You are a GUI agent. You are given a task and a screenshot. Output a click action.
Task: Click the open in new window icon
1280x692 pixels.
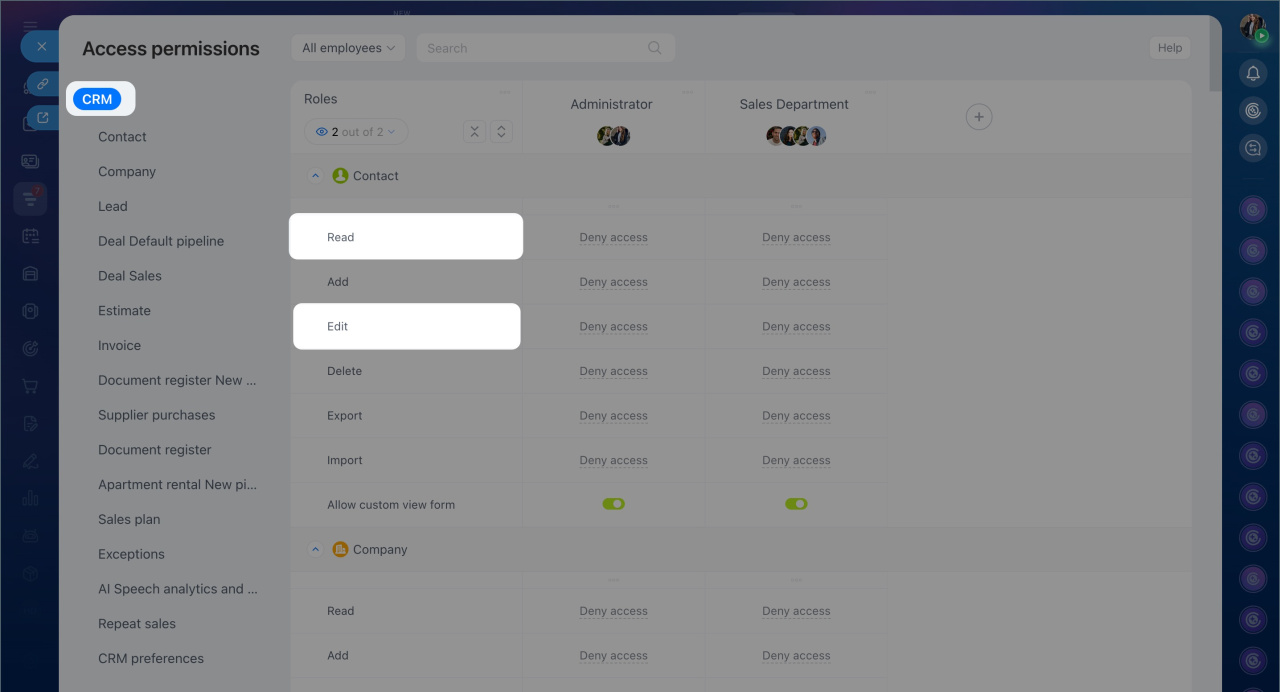[43, 118]
